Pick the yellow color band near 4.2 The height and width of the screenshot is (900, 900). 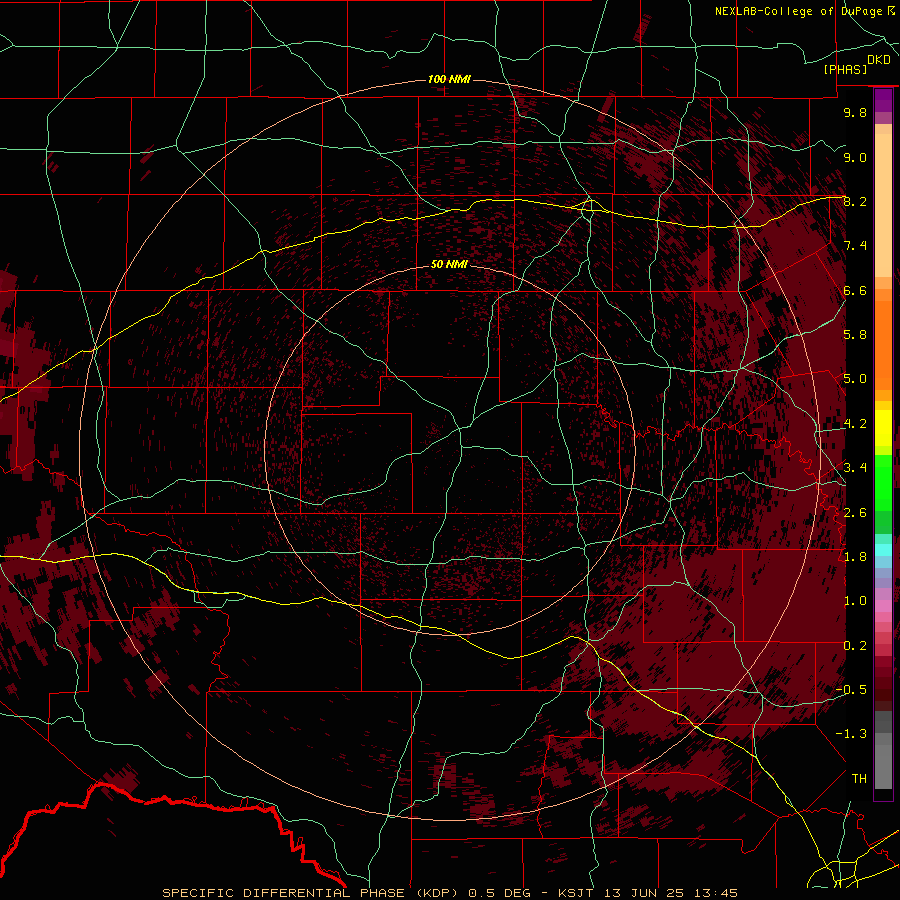click(883, 428)
